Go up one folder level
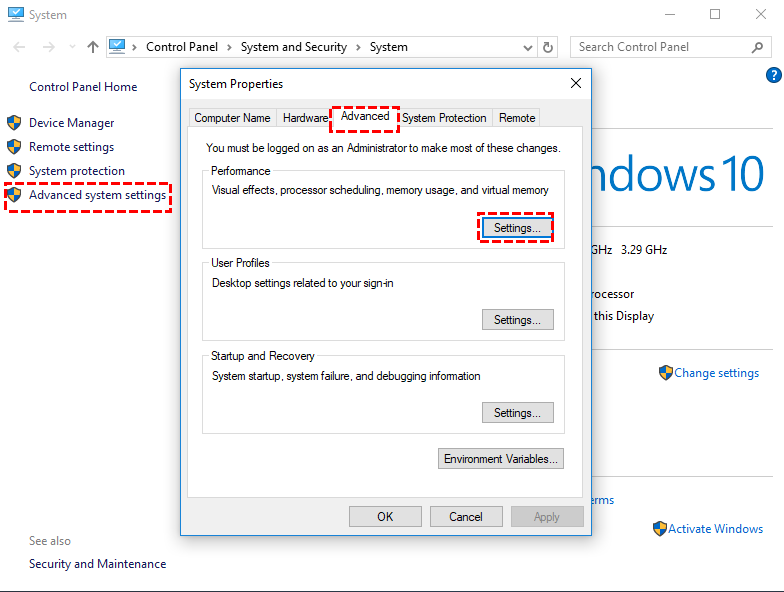Screen dimensions: 784x592 click(x=92, y=47)
